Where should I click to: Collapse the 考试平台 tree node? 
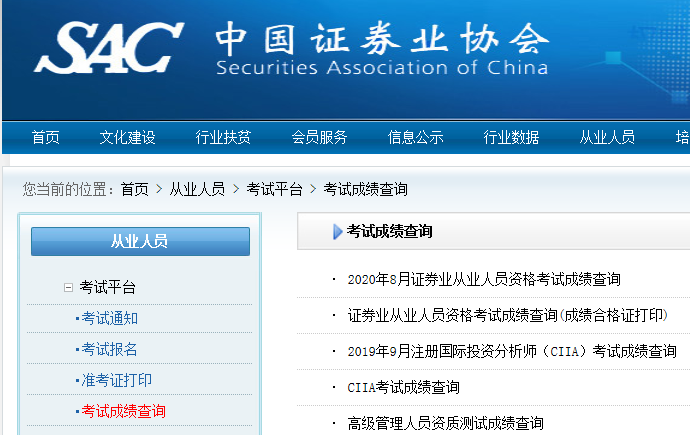pyautogui.click(x=68, y=288)
